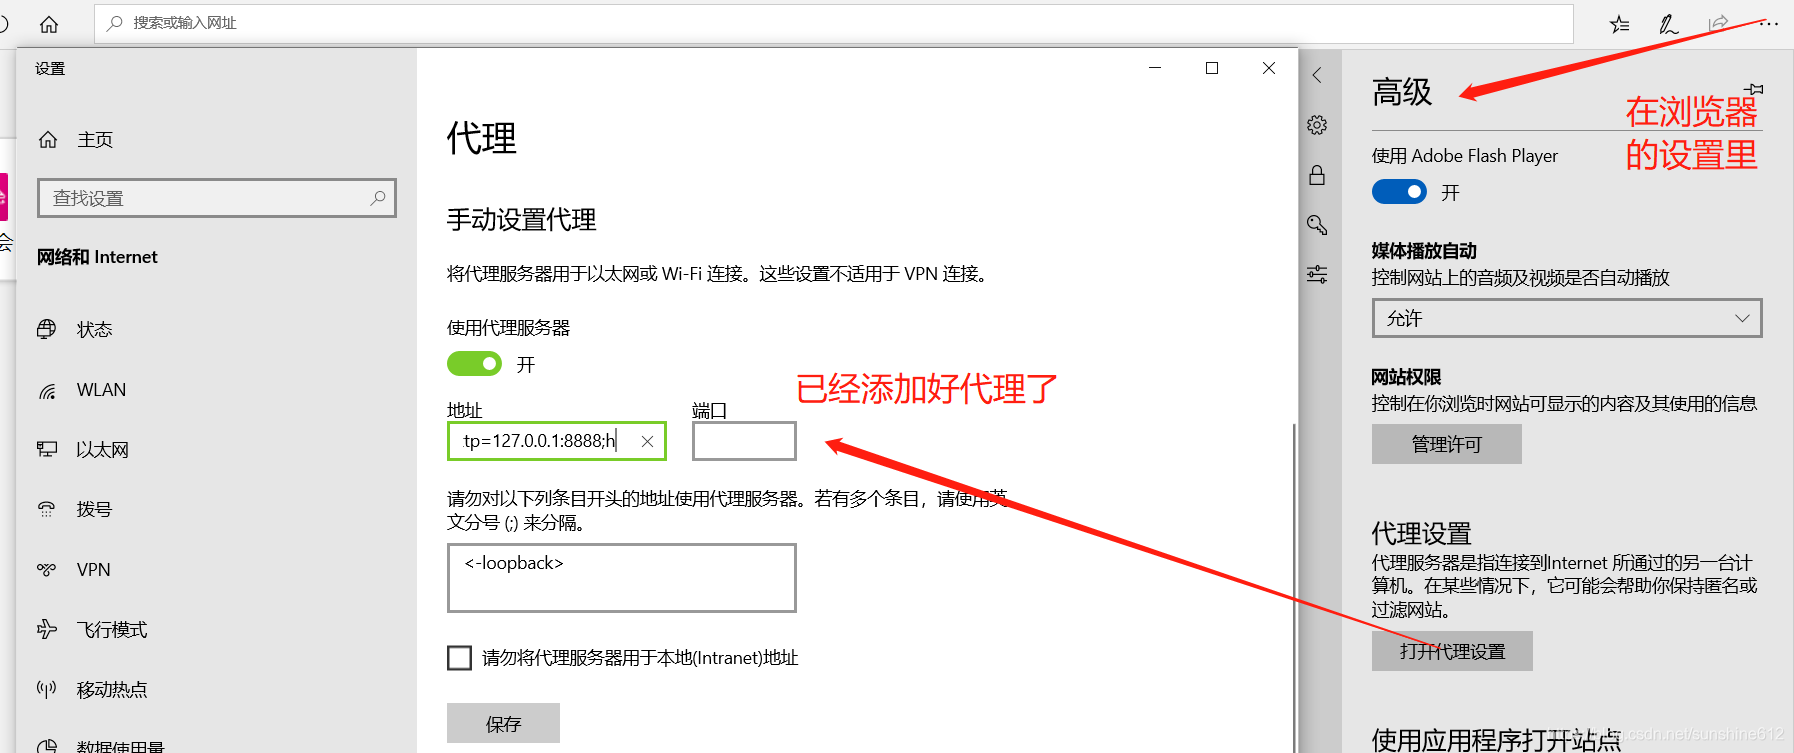Open the VPN settings page
The width and height of the screenshot is (1794, 753).
point(74,570)
